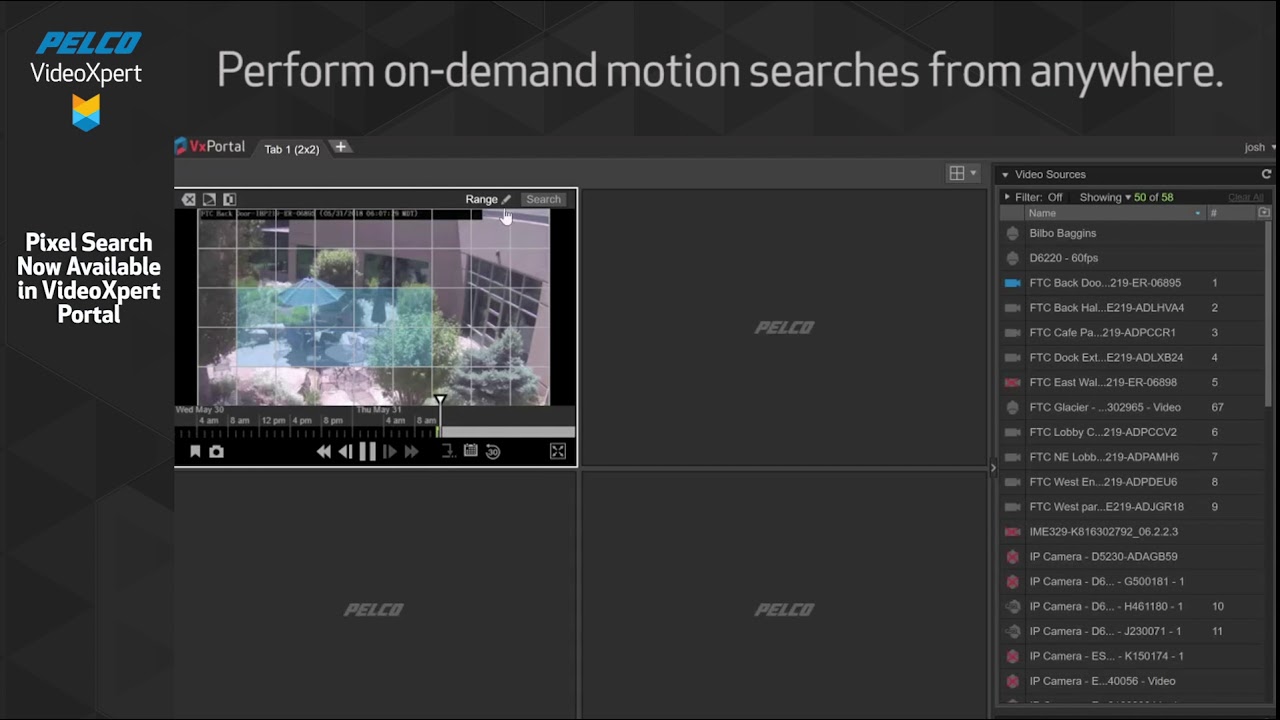Viewport: 1280px width, 720px height.
Task: Select FTC Lobby C...219-ADPCCV2 camera
Action: (x=1132, y=432)
